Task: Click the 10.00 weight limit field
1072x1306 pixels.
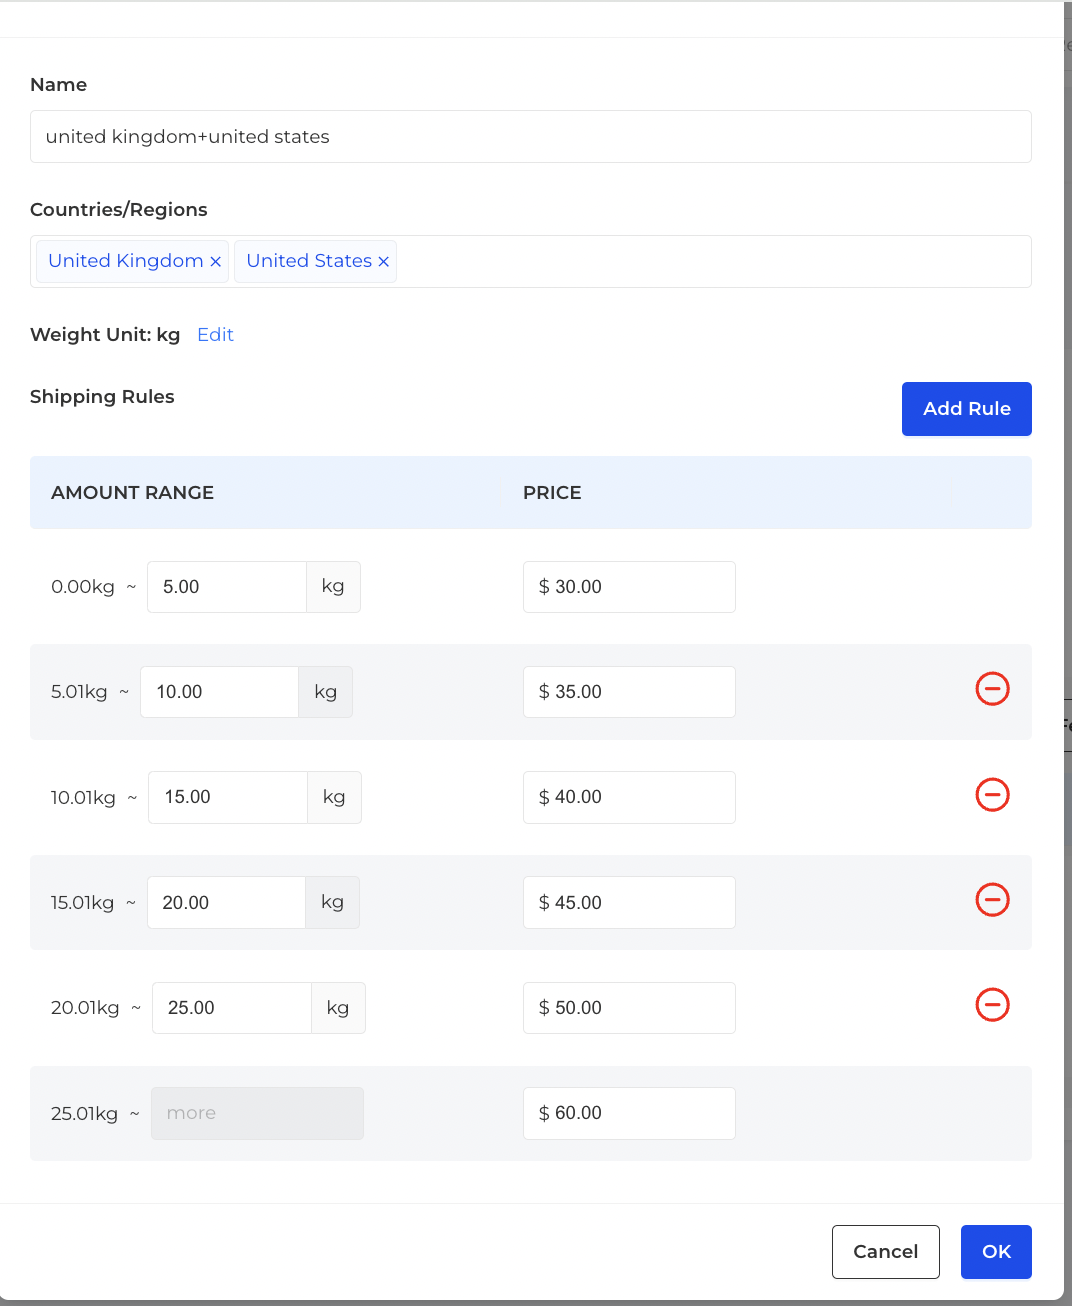Action: [x=219, y=692]
